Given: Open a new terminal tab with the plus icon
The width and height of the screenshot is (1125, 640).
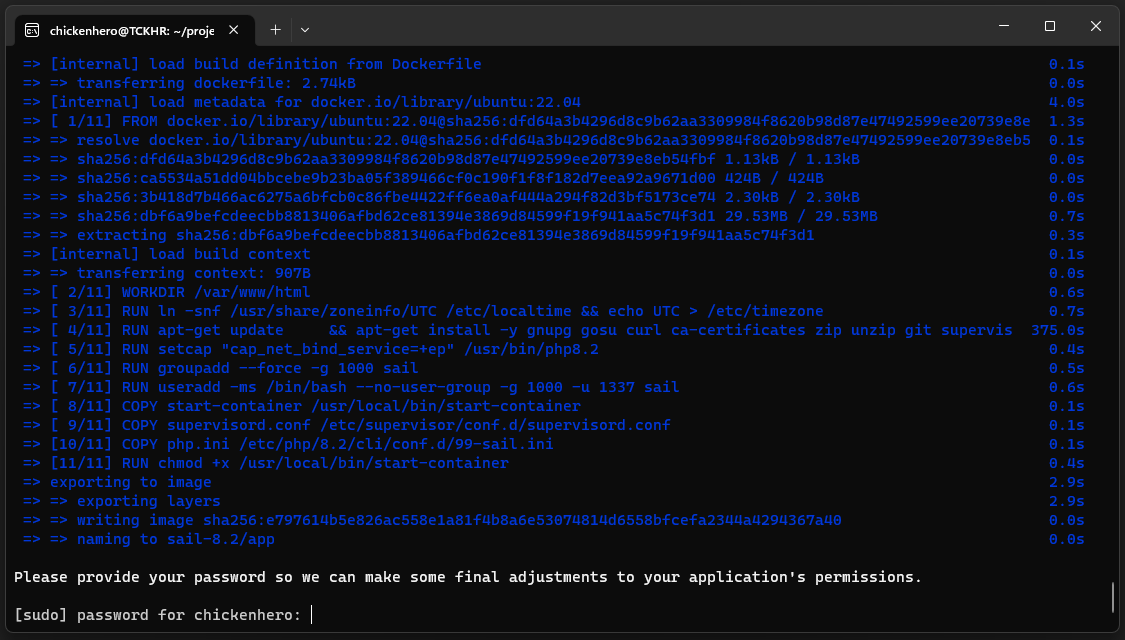Looking at the screenshot, I should pyautogui.click(x=275, y=29).
